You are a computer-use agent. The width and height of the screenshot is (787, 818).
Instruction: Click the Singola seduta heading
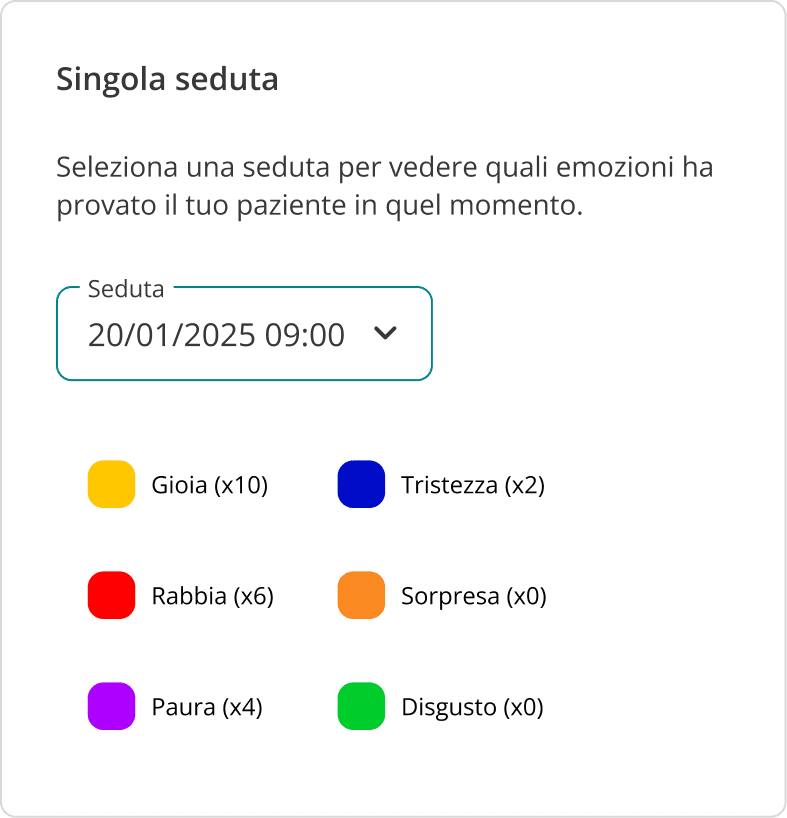point(167,79)
